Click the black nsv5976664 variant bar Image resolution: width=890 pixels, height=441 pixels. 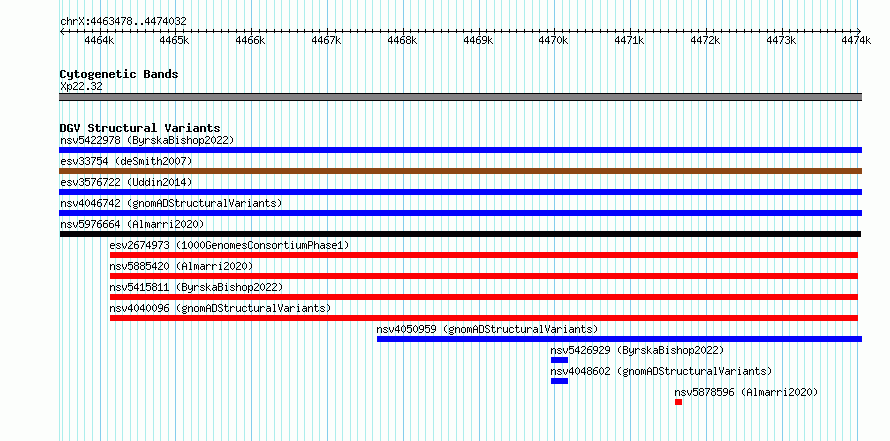click(460, 234)
